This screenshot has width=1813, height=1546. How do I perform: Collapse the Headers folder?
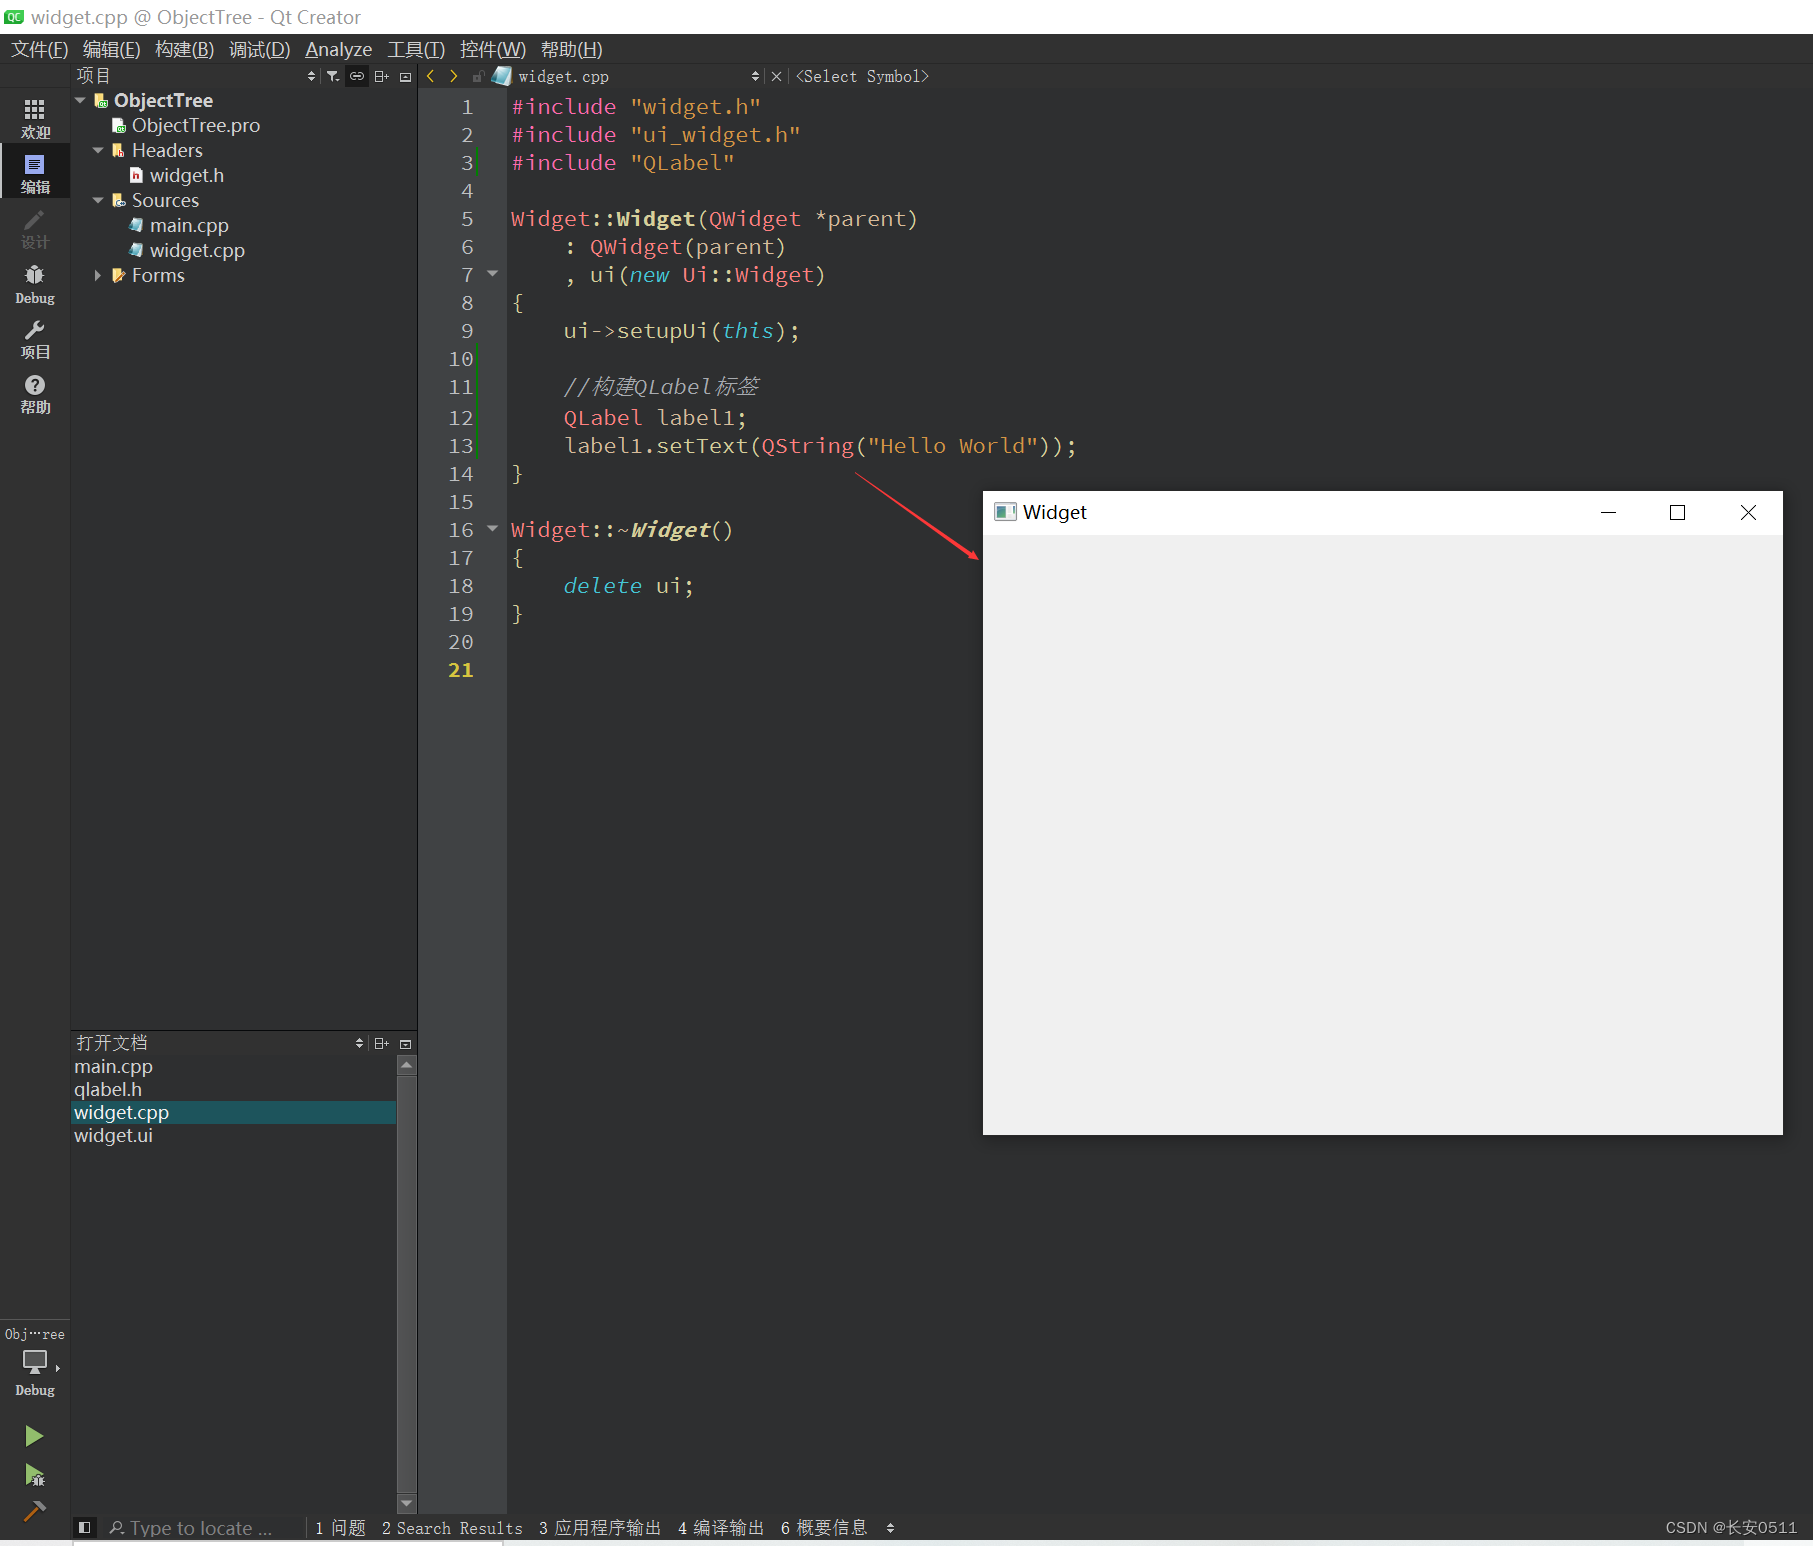98,150
